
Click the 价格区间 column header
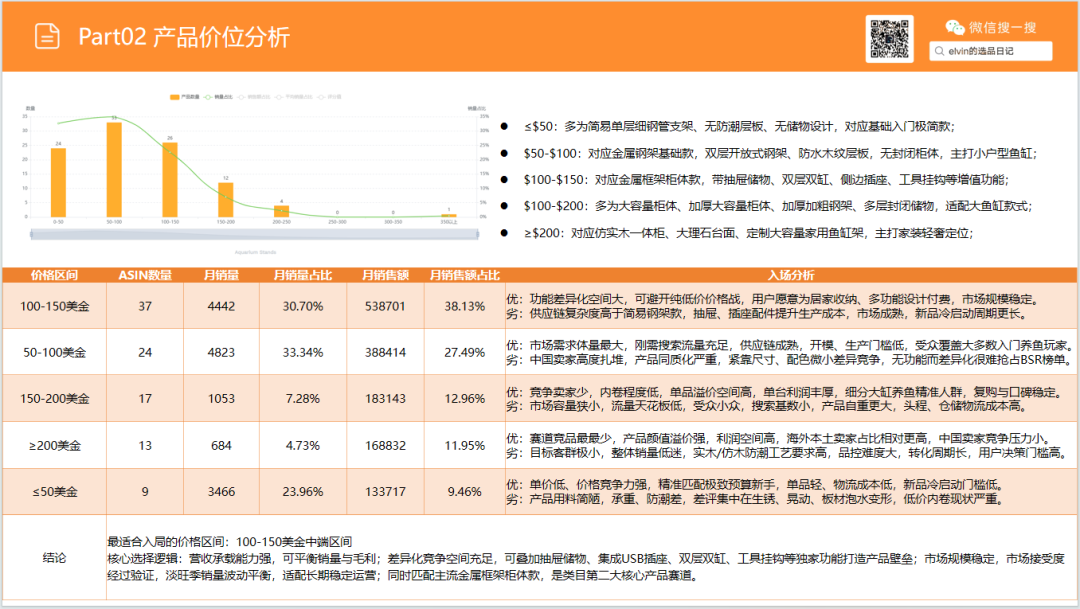tap(54, 275)
